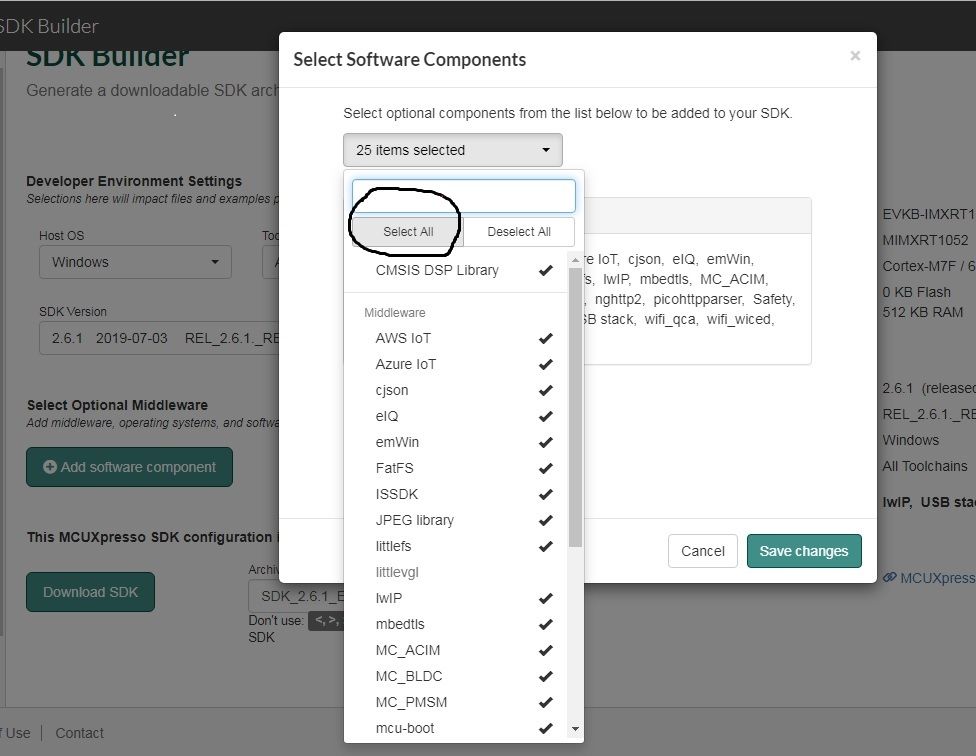
Task: Toggle the MC_PMSM component
Action: 456,702
